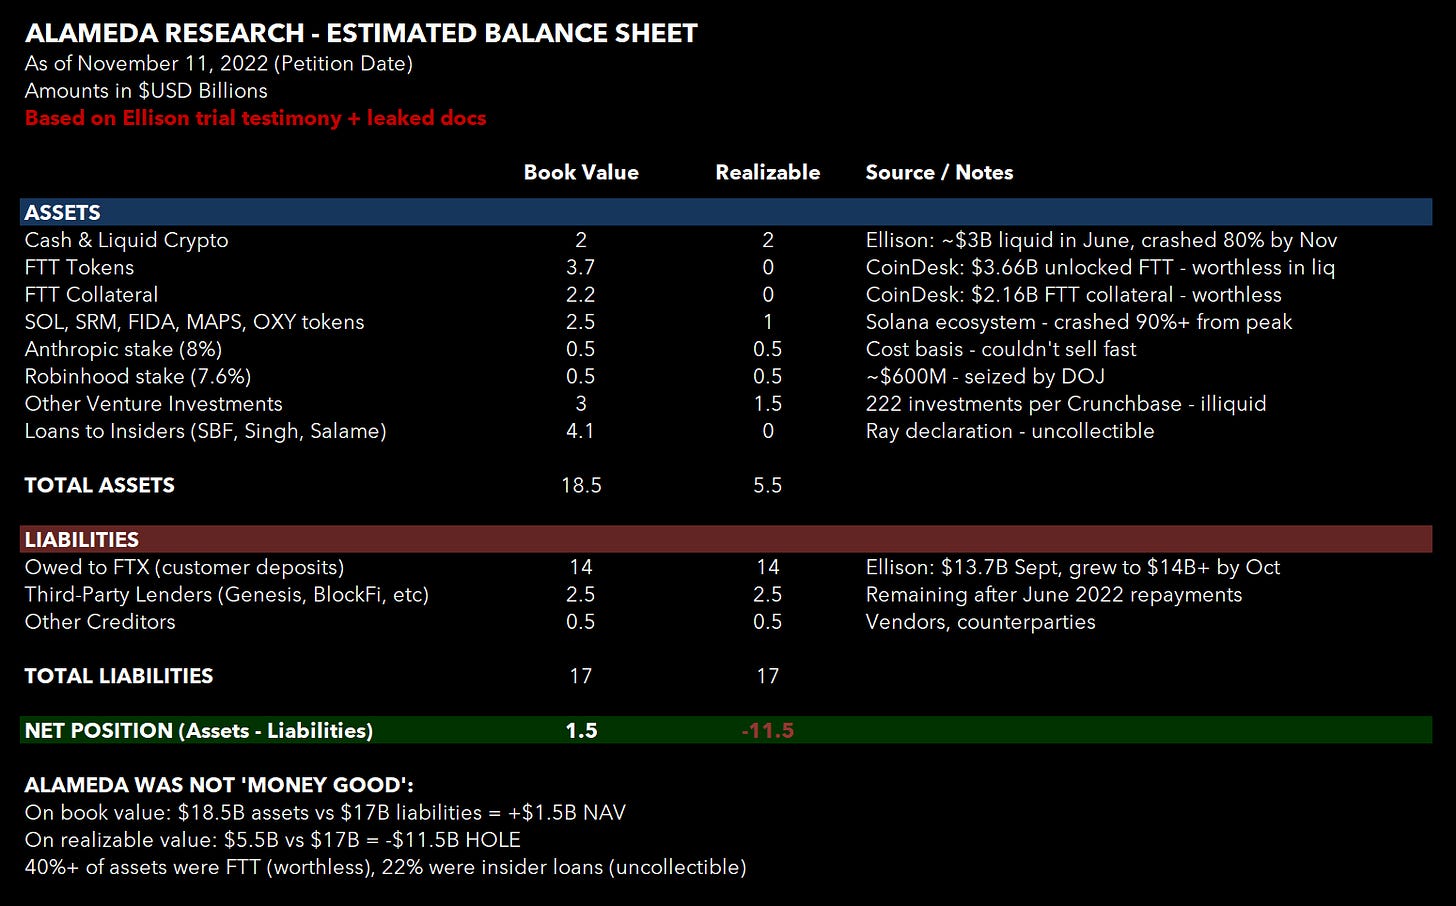
Task: Click the book value 2.2 for FTT Collateral
Action: coord(581,294)
